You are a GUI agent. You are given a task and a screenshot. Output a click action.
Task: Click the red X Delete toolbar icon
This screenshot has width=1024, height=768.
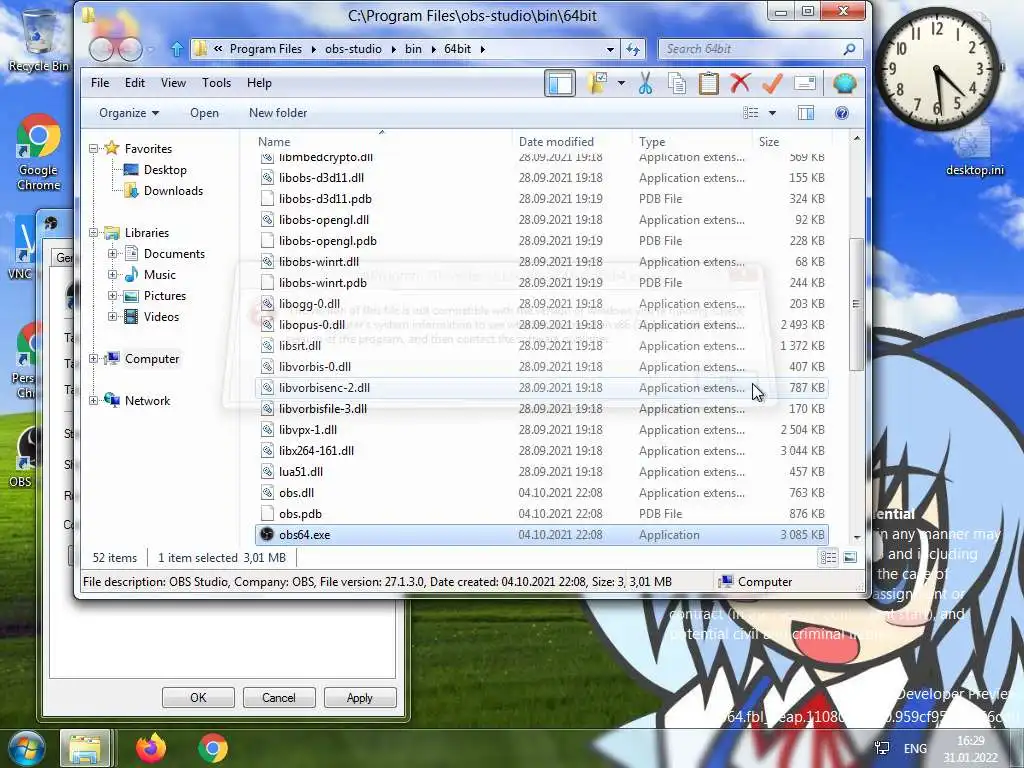pos(740,83)
